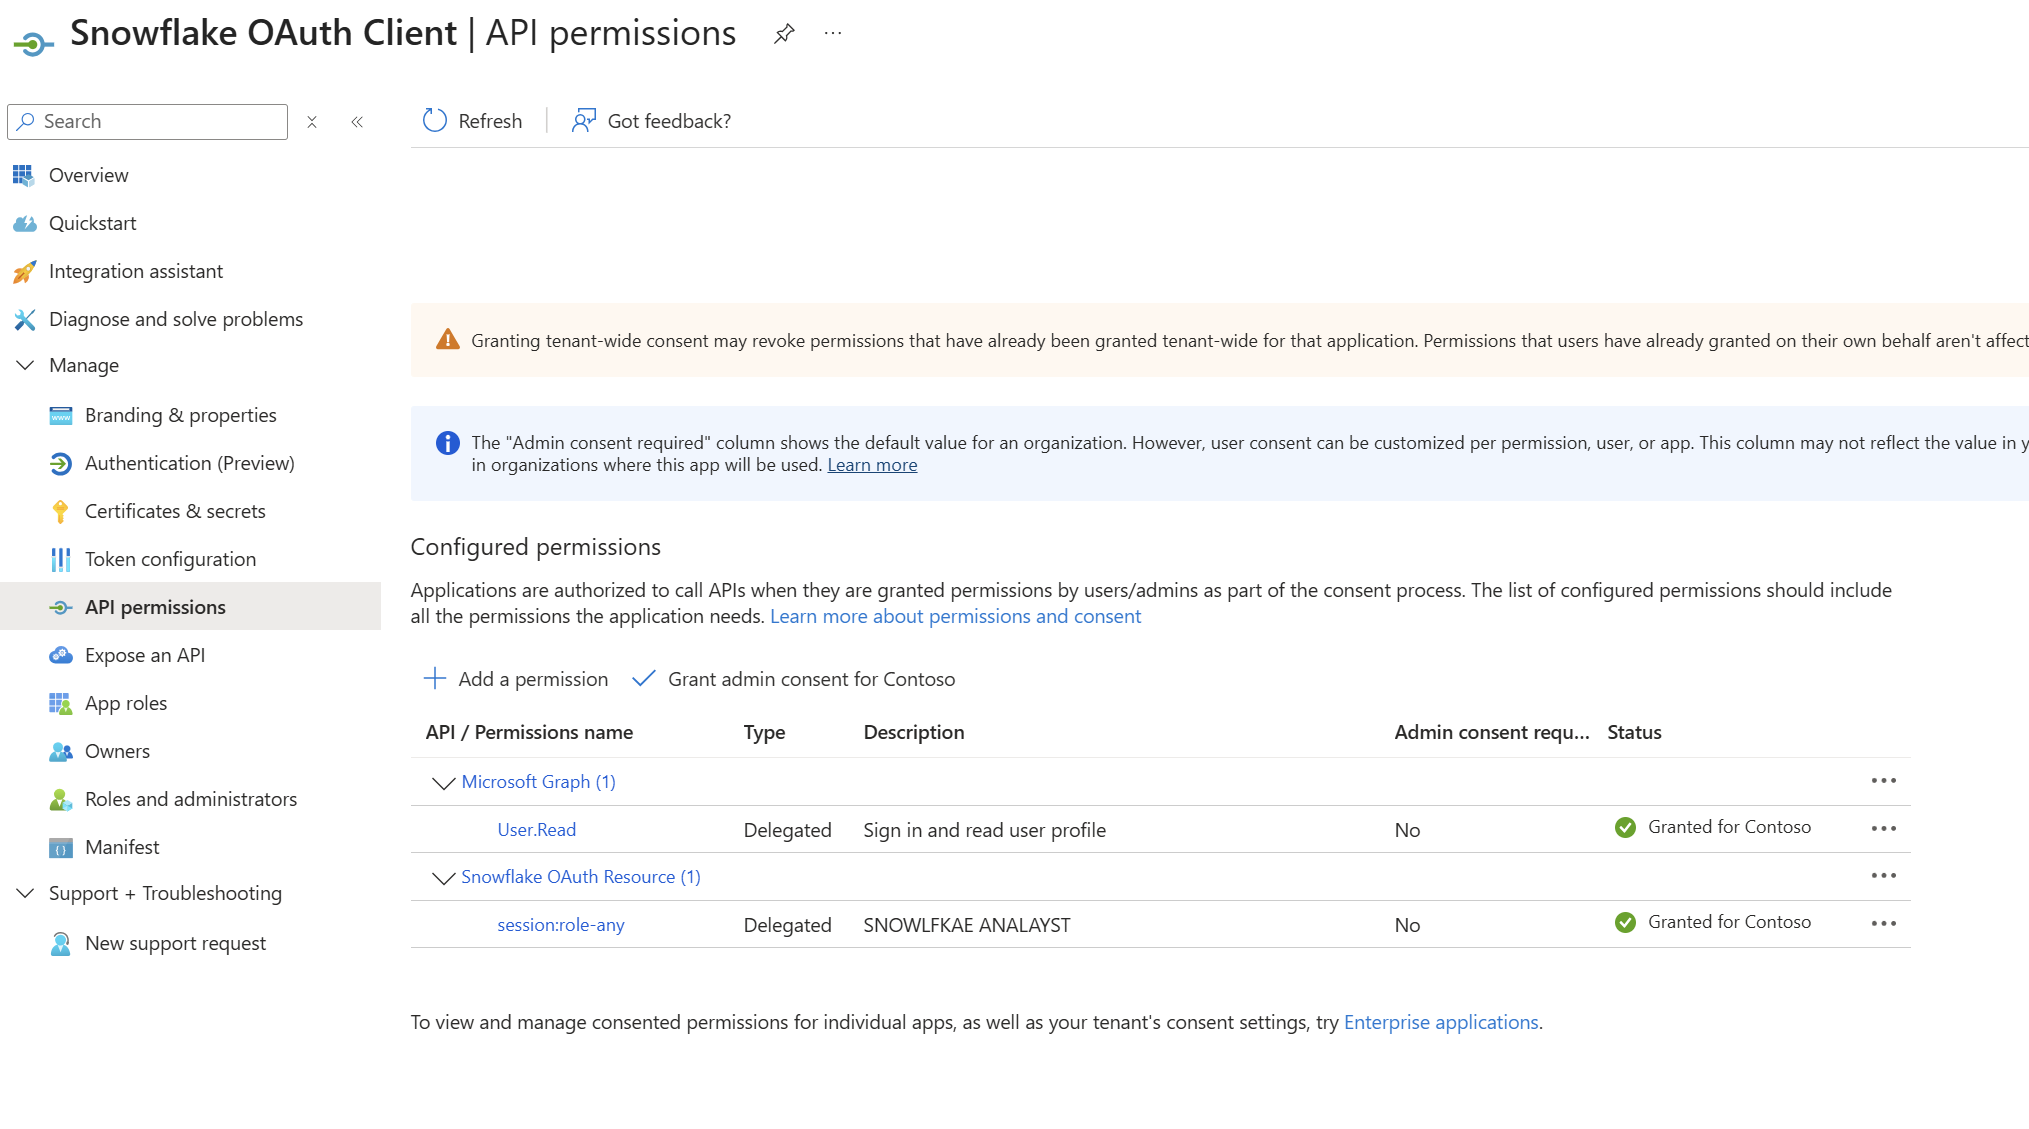
Task: Click the API permissions sidebar icon
Action: (x=61, y=607)
